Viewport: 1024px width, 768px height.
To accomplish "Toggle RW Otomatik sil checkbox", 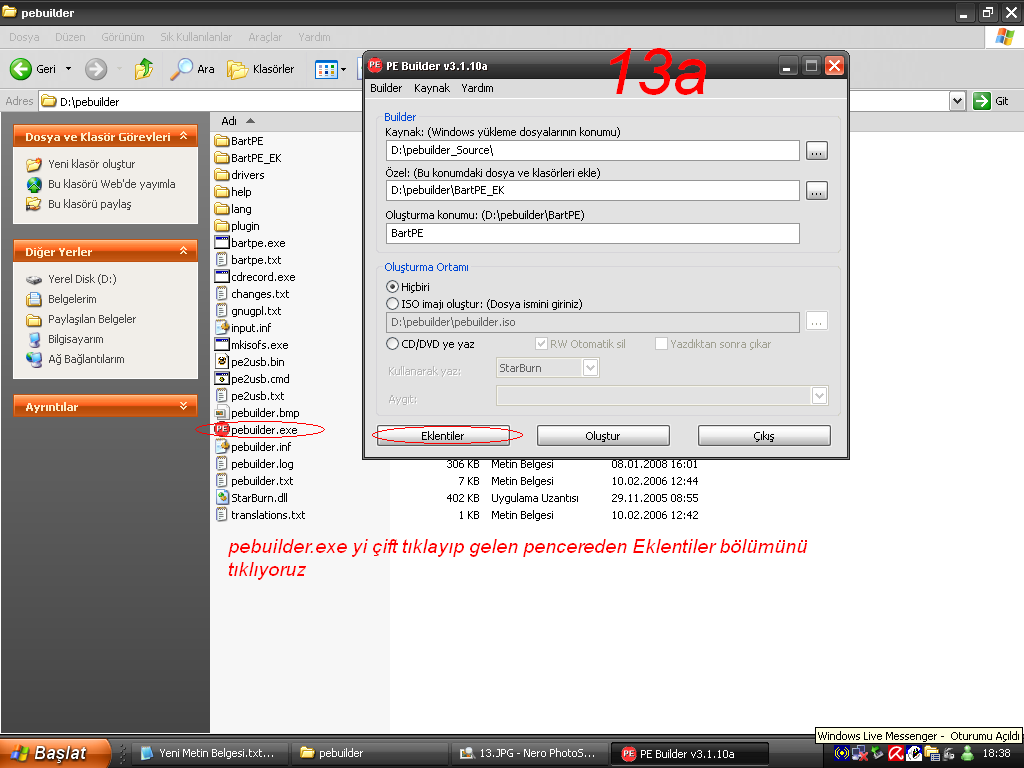I will click(541, 344).
